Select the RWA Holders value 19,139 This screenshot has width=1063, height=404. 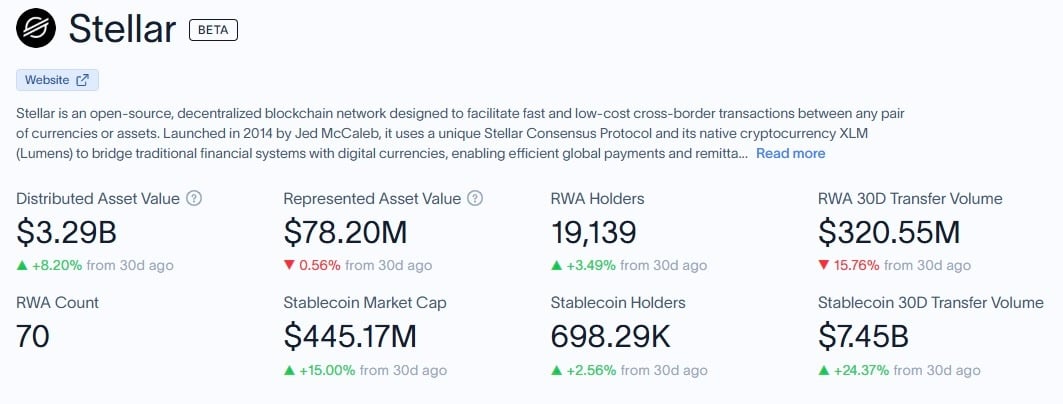click(593, 233)
